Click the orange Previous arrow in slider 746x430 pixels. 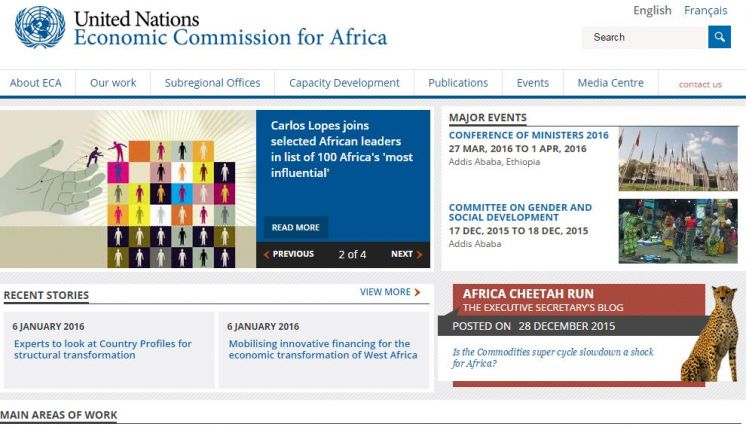pos(266,254)
